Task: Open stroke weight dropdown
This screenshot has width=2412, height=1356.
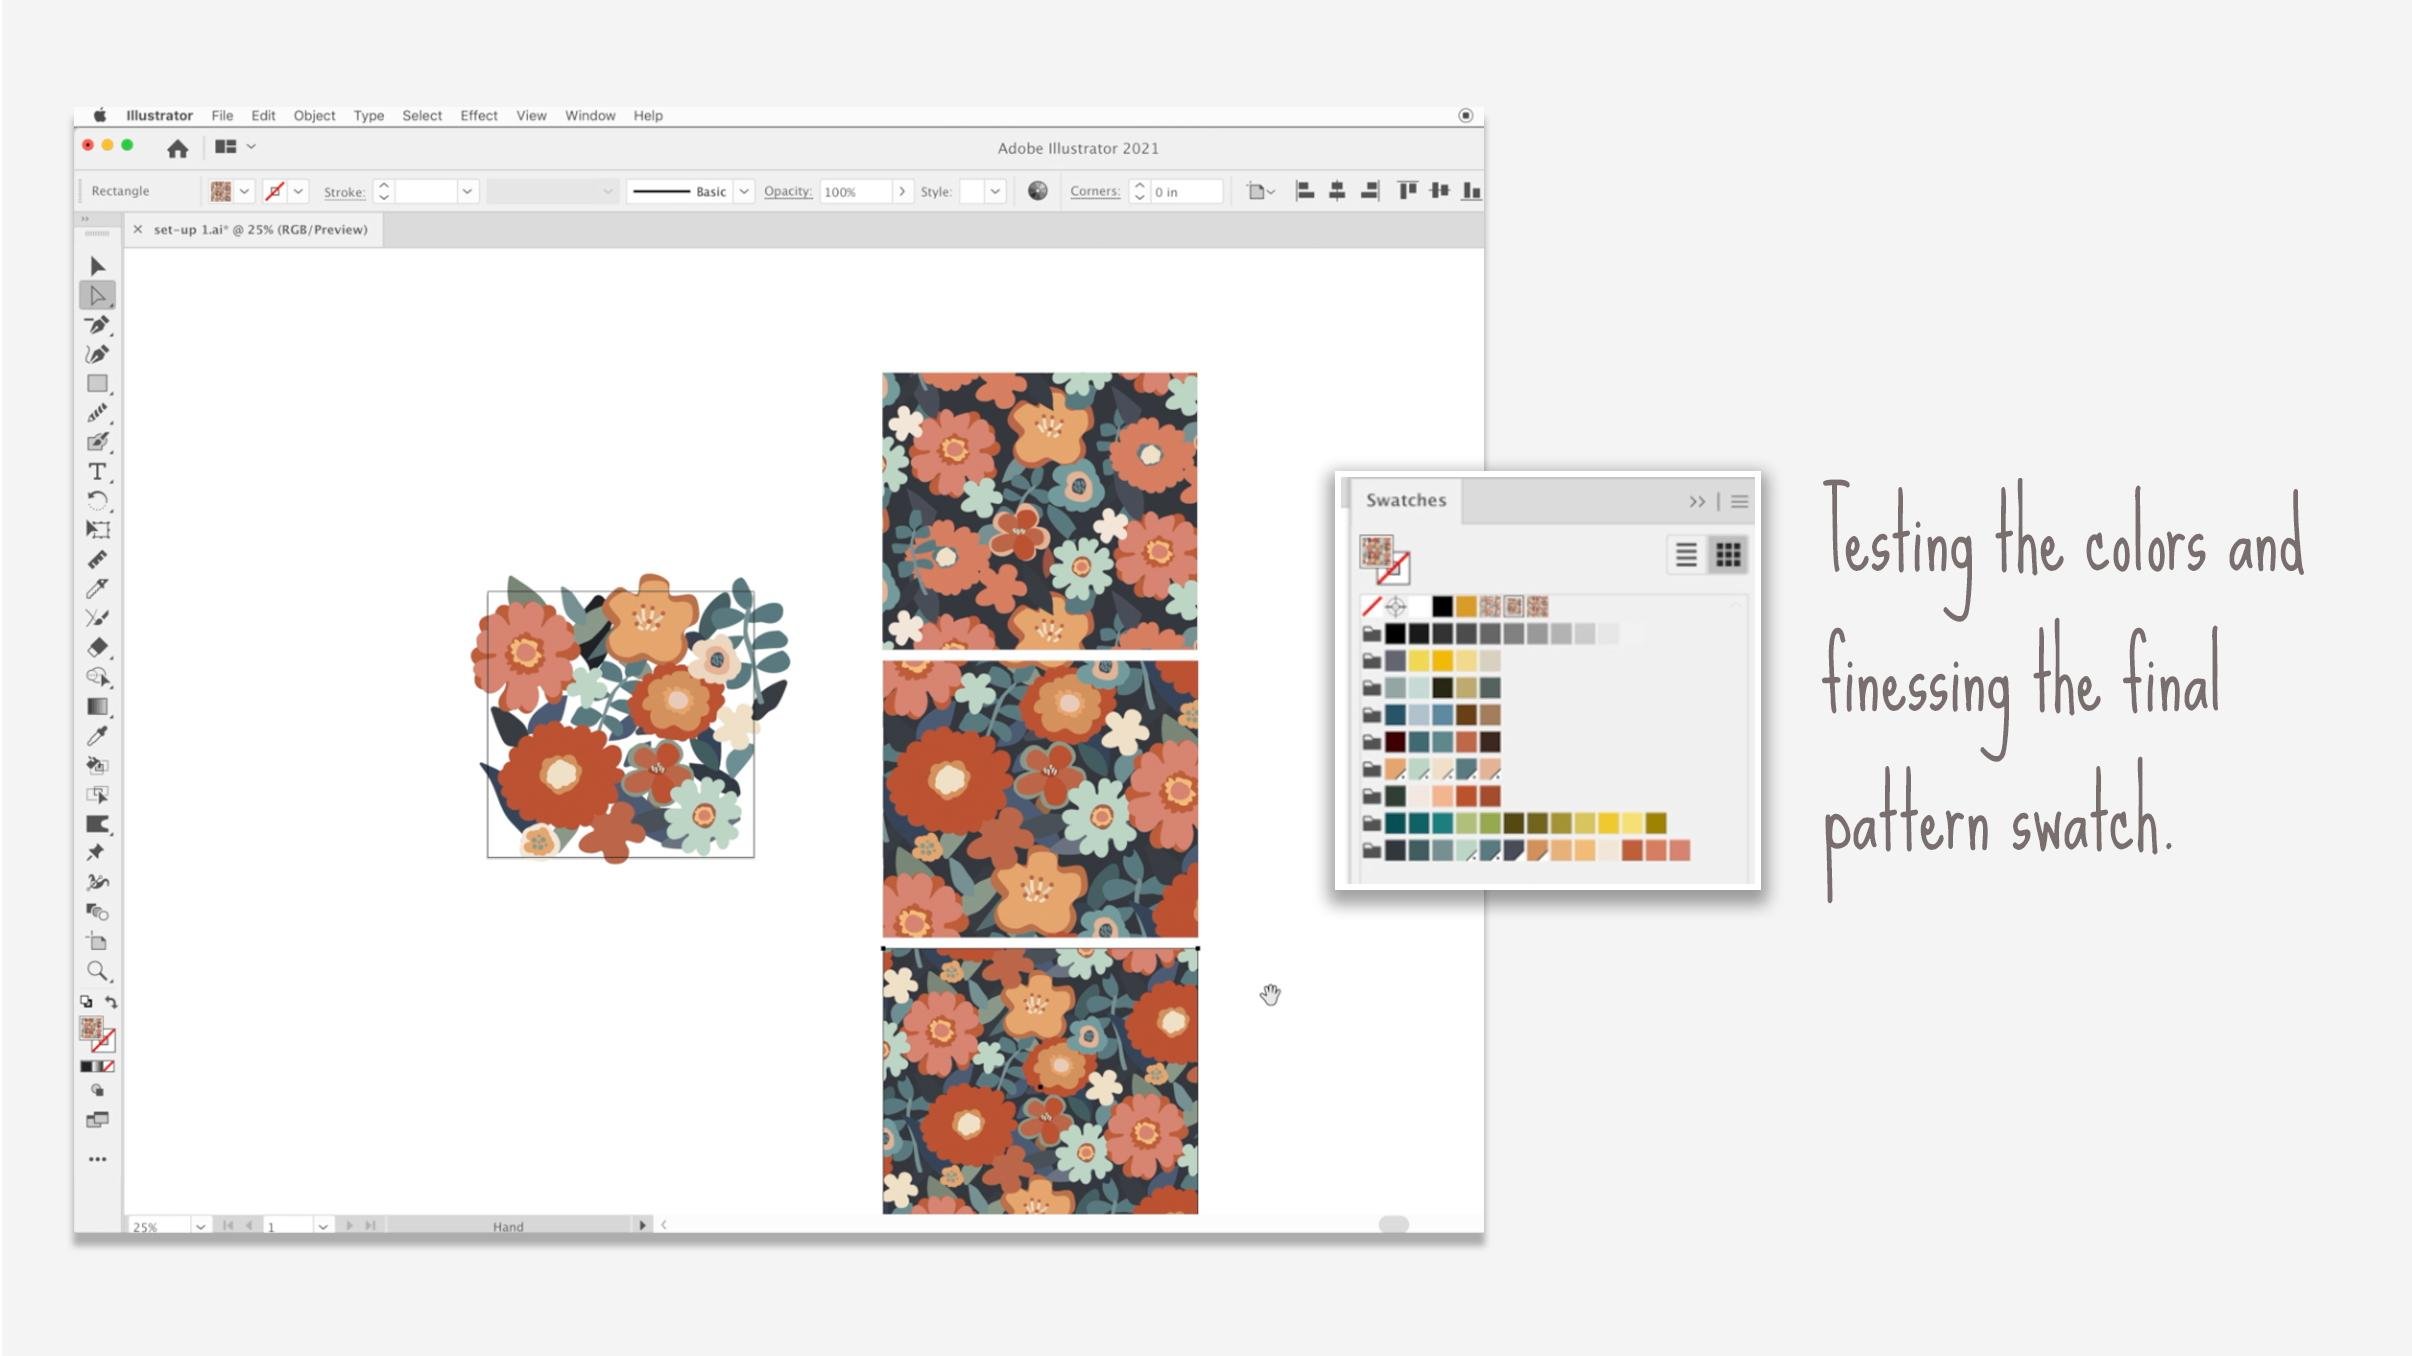Action: click(x=467, y=191)
